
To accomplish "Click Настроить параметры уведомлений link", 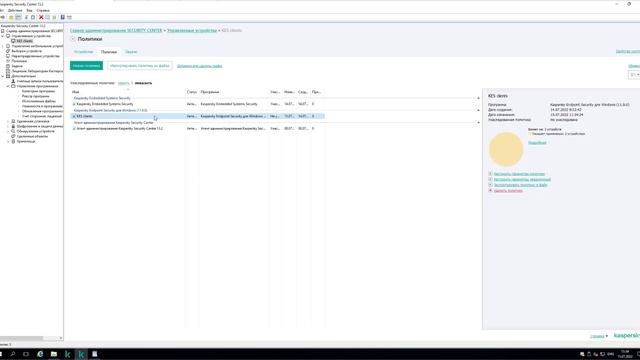I will click(522, 179).
